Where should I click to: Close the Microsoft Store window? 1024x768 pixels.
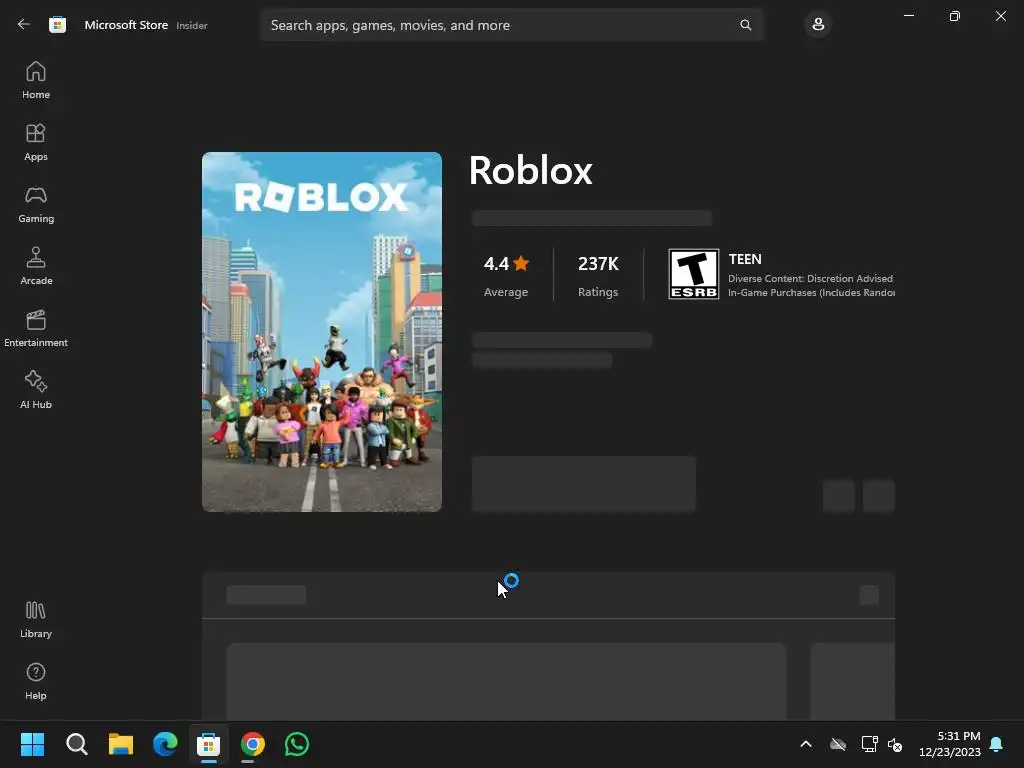pyautogui.click(x=1000, y=16)
